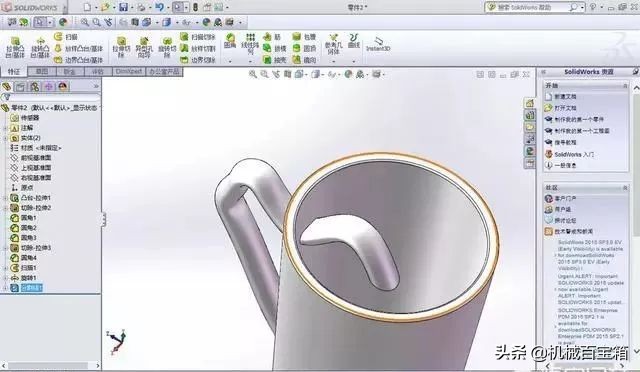Switch to the 草图 (Sketch) tab
The image size is (640, 372).
tap(42, 71)
